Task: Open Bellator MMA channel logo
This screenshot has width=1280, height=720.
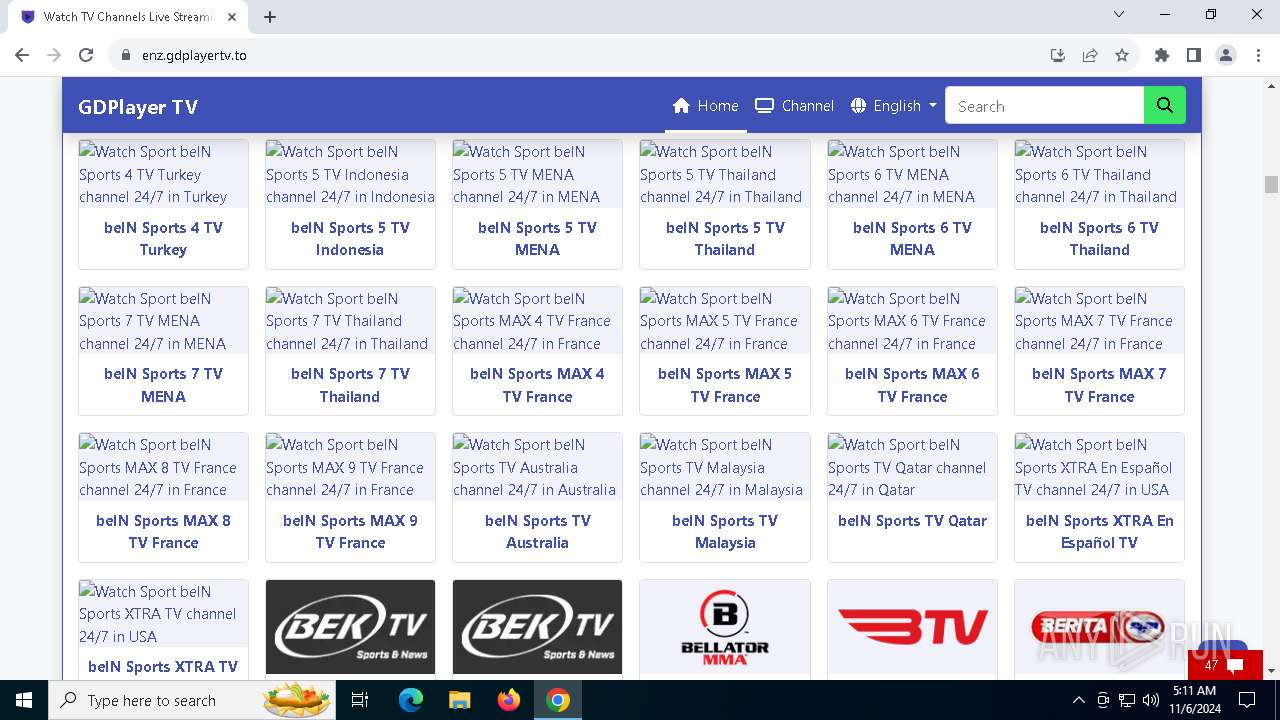Action: click(x=725, y=627)
